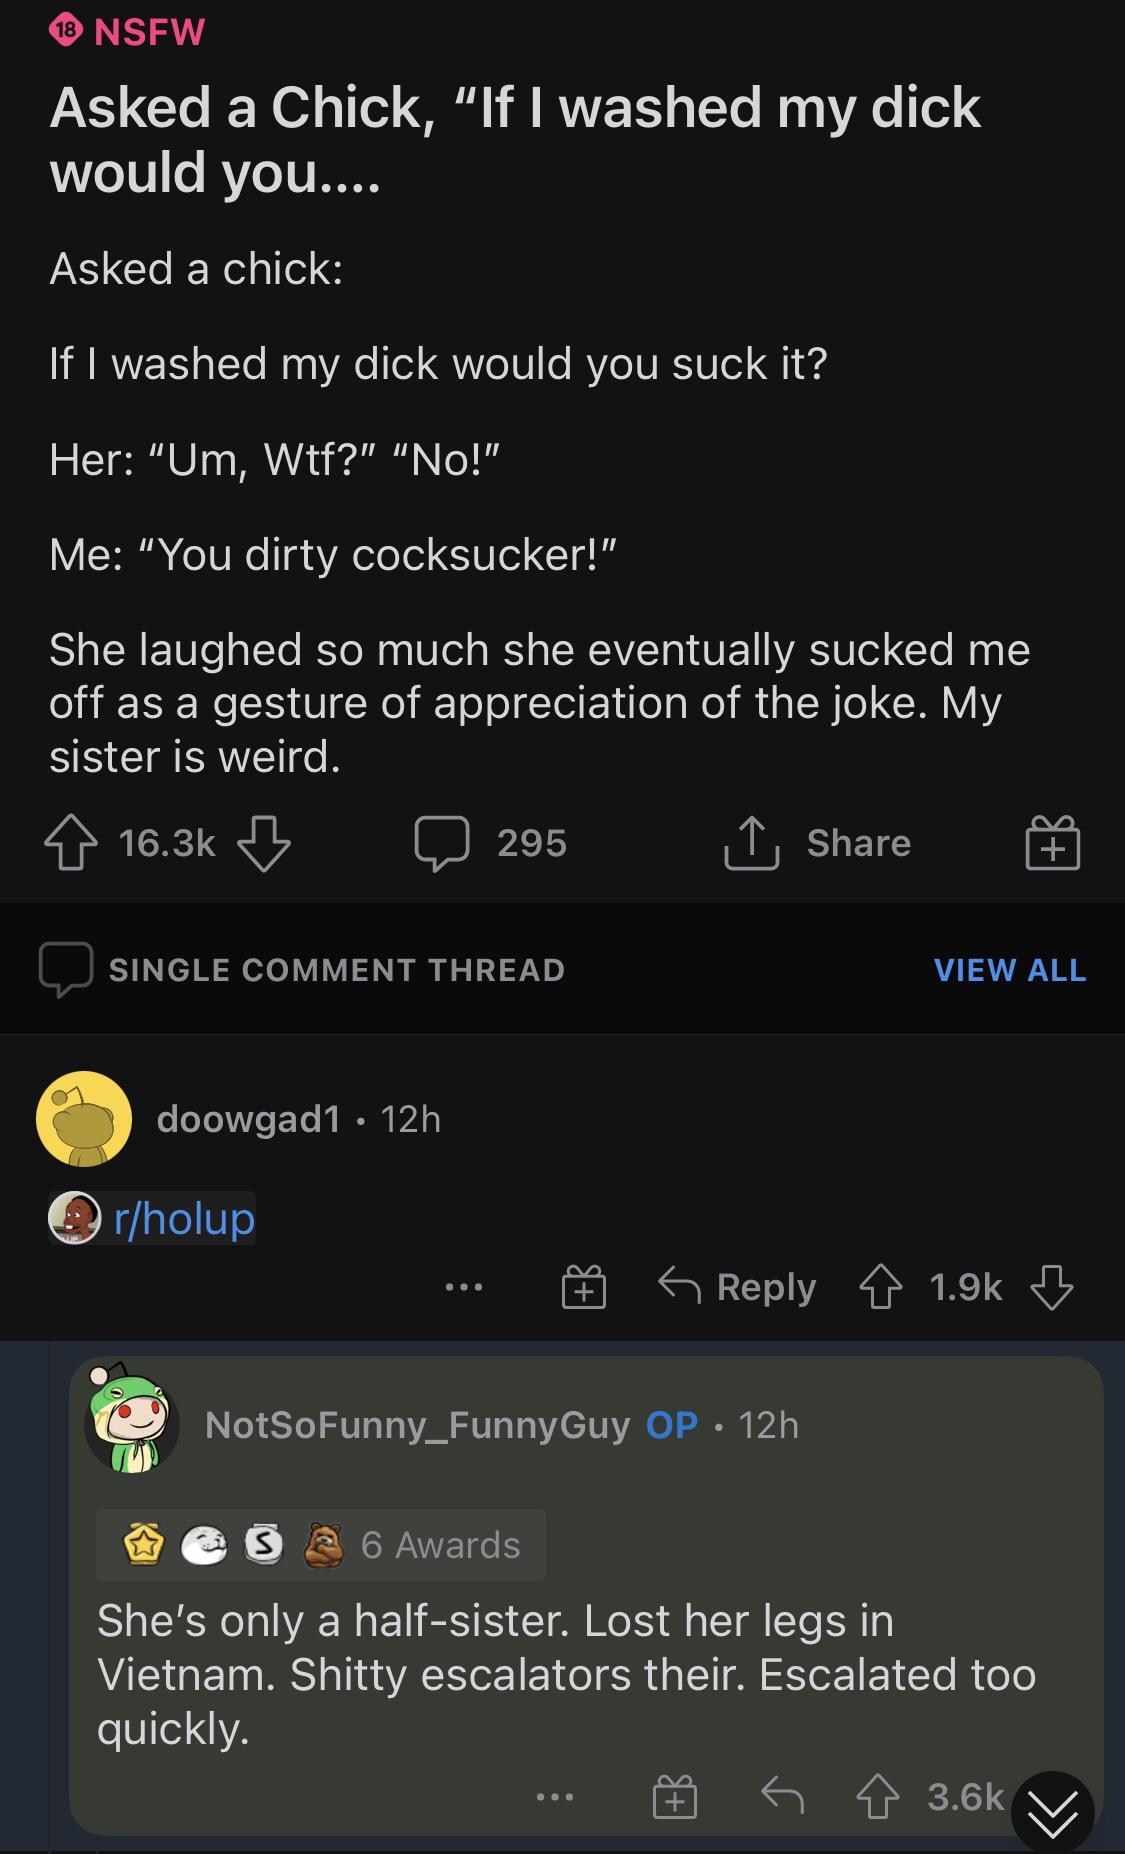Follow the r/holup subreddit link

[x=184, y=1218]
